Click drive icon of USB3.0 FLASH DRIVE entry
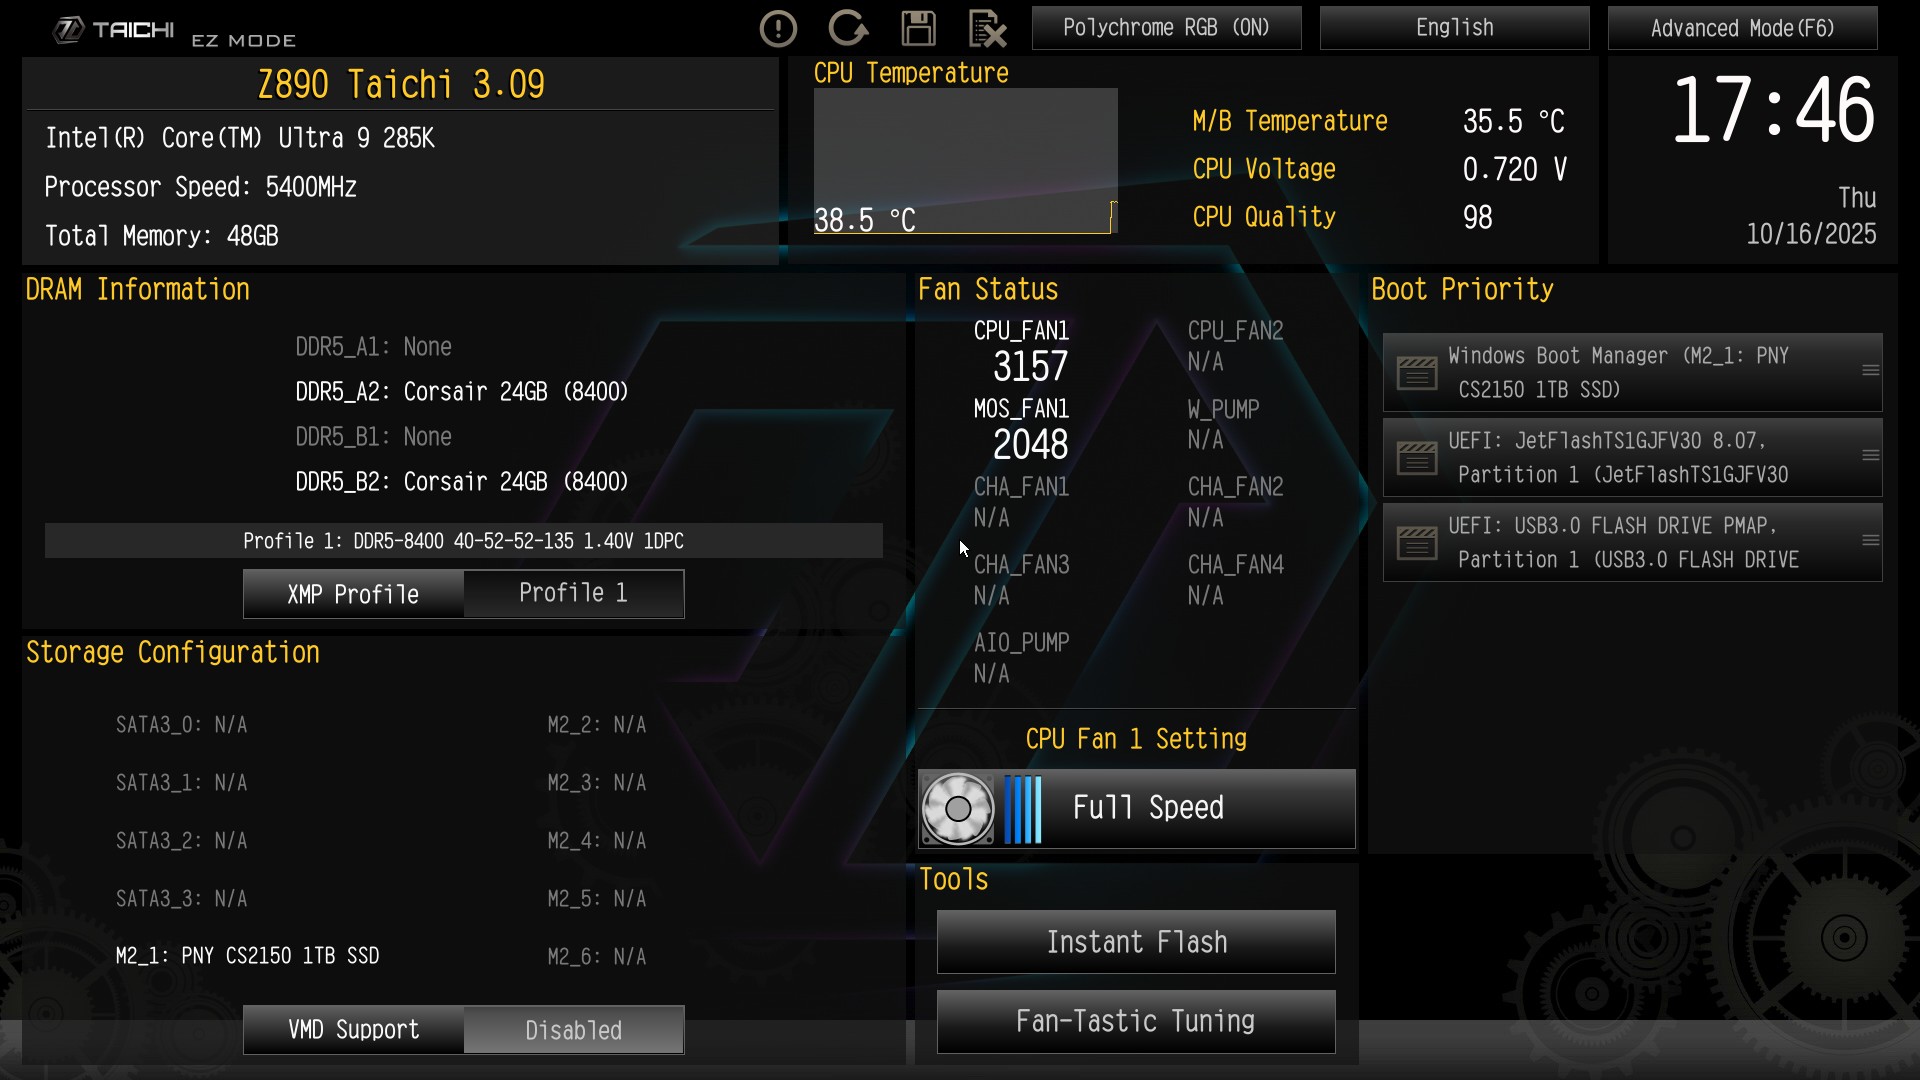This screenshot has height=1080, width=1920. pyautogui.click(x=1417, y=543)
